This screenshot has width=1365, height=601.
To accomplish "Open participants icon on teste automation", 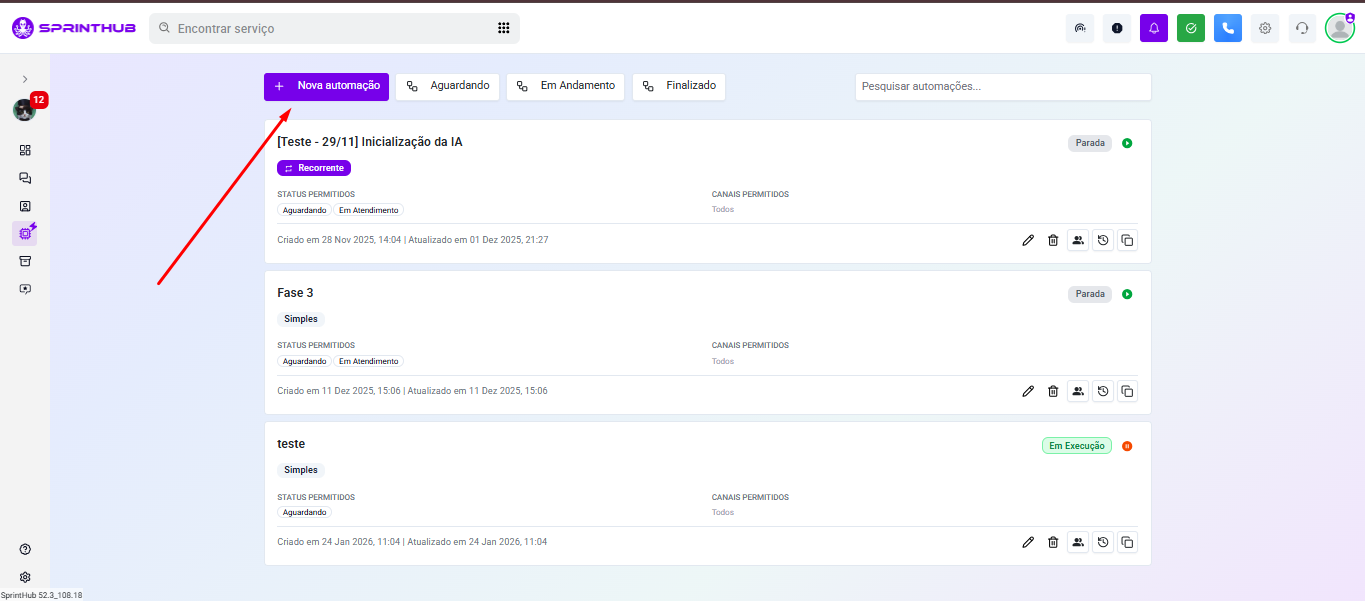I will (x=1078, y=542).
